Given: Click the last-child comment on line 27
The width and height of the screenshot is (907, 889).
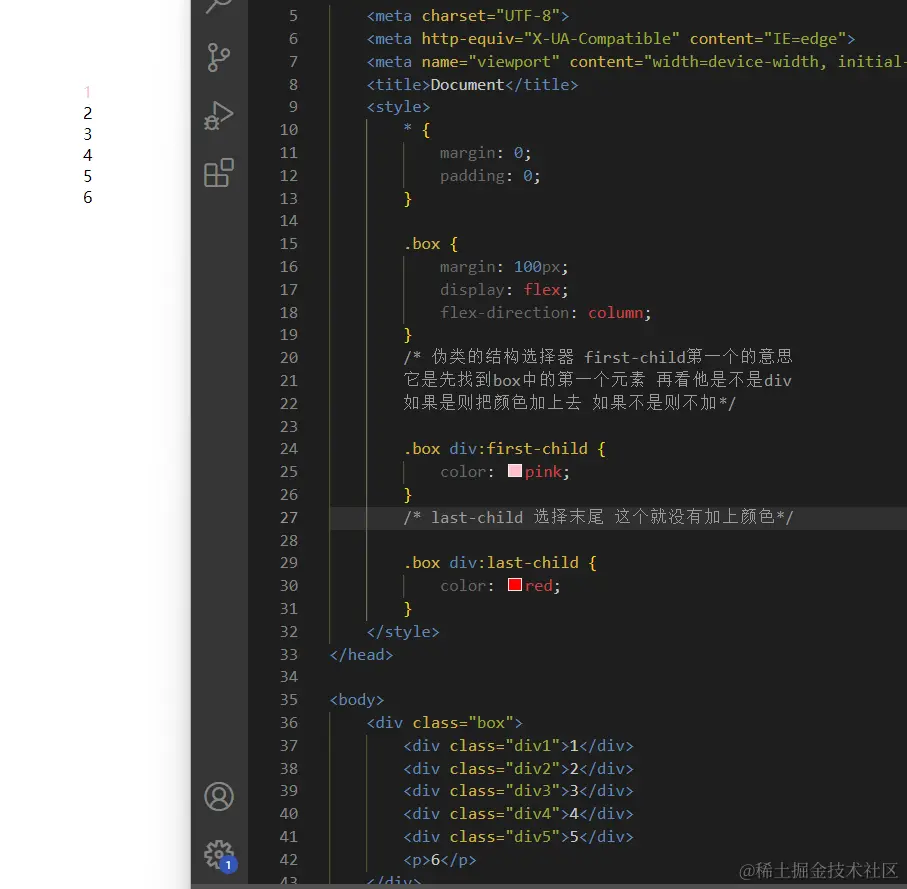Looking at the screenshot, I should pos(598,517).
